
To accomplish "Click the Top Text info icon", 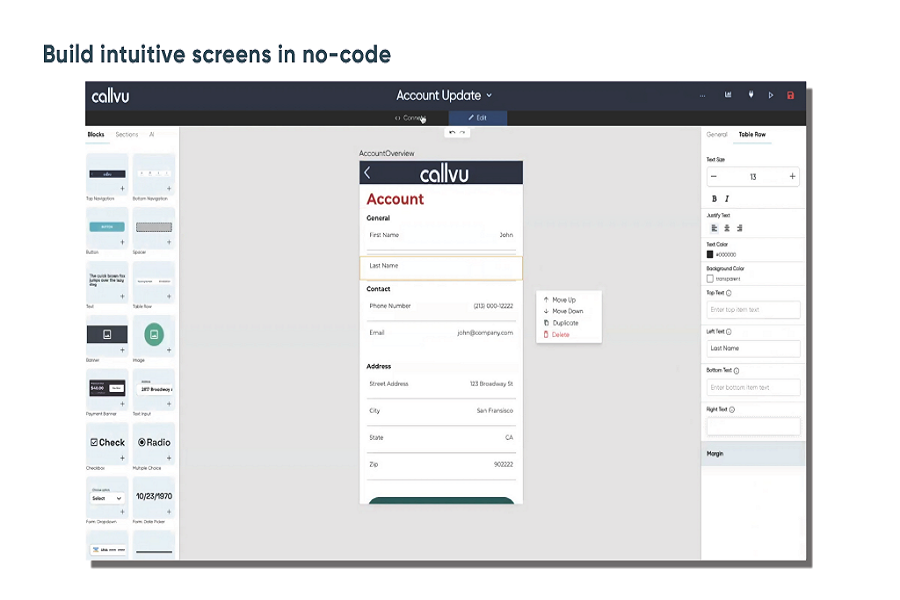I will pos(729,293).
